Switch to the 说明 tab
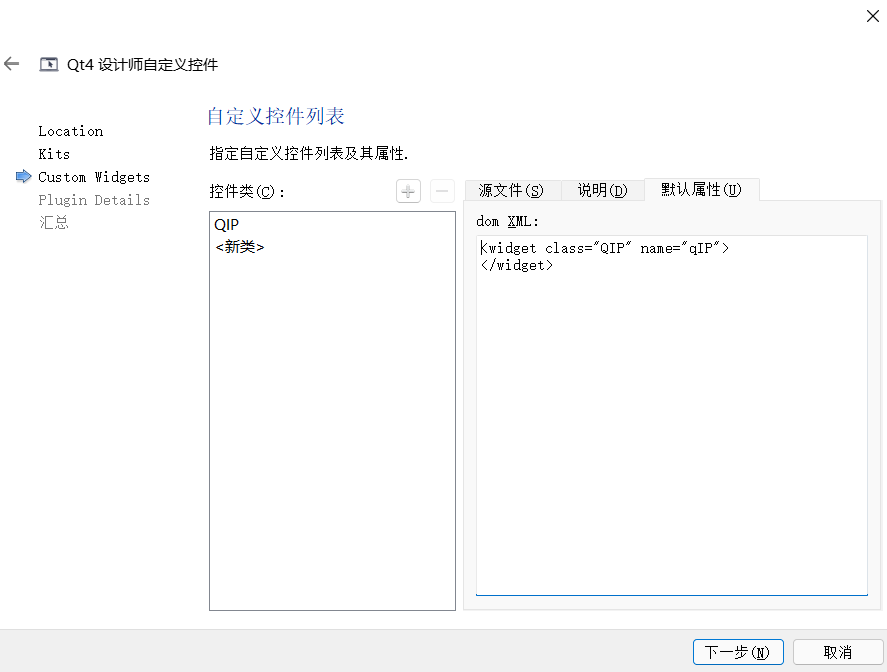This screenshot has width=887, height=672. point(603,190)
